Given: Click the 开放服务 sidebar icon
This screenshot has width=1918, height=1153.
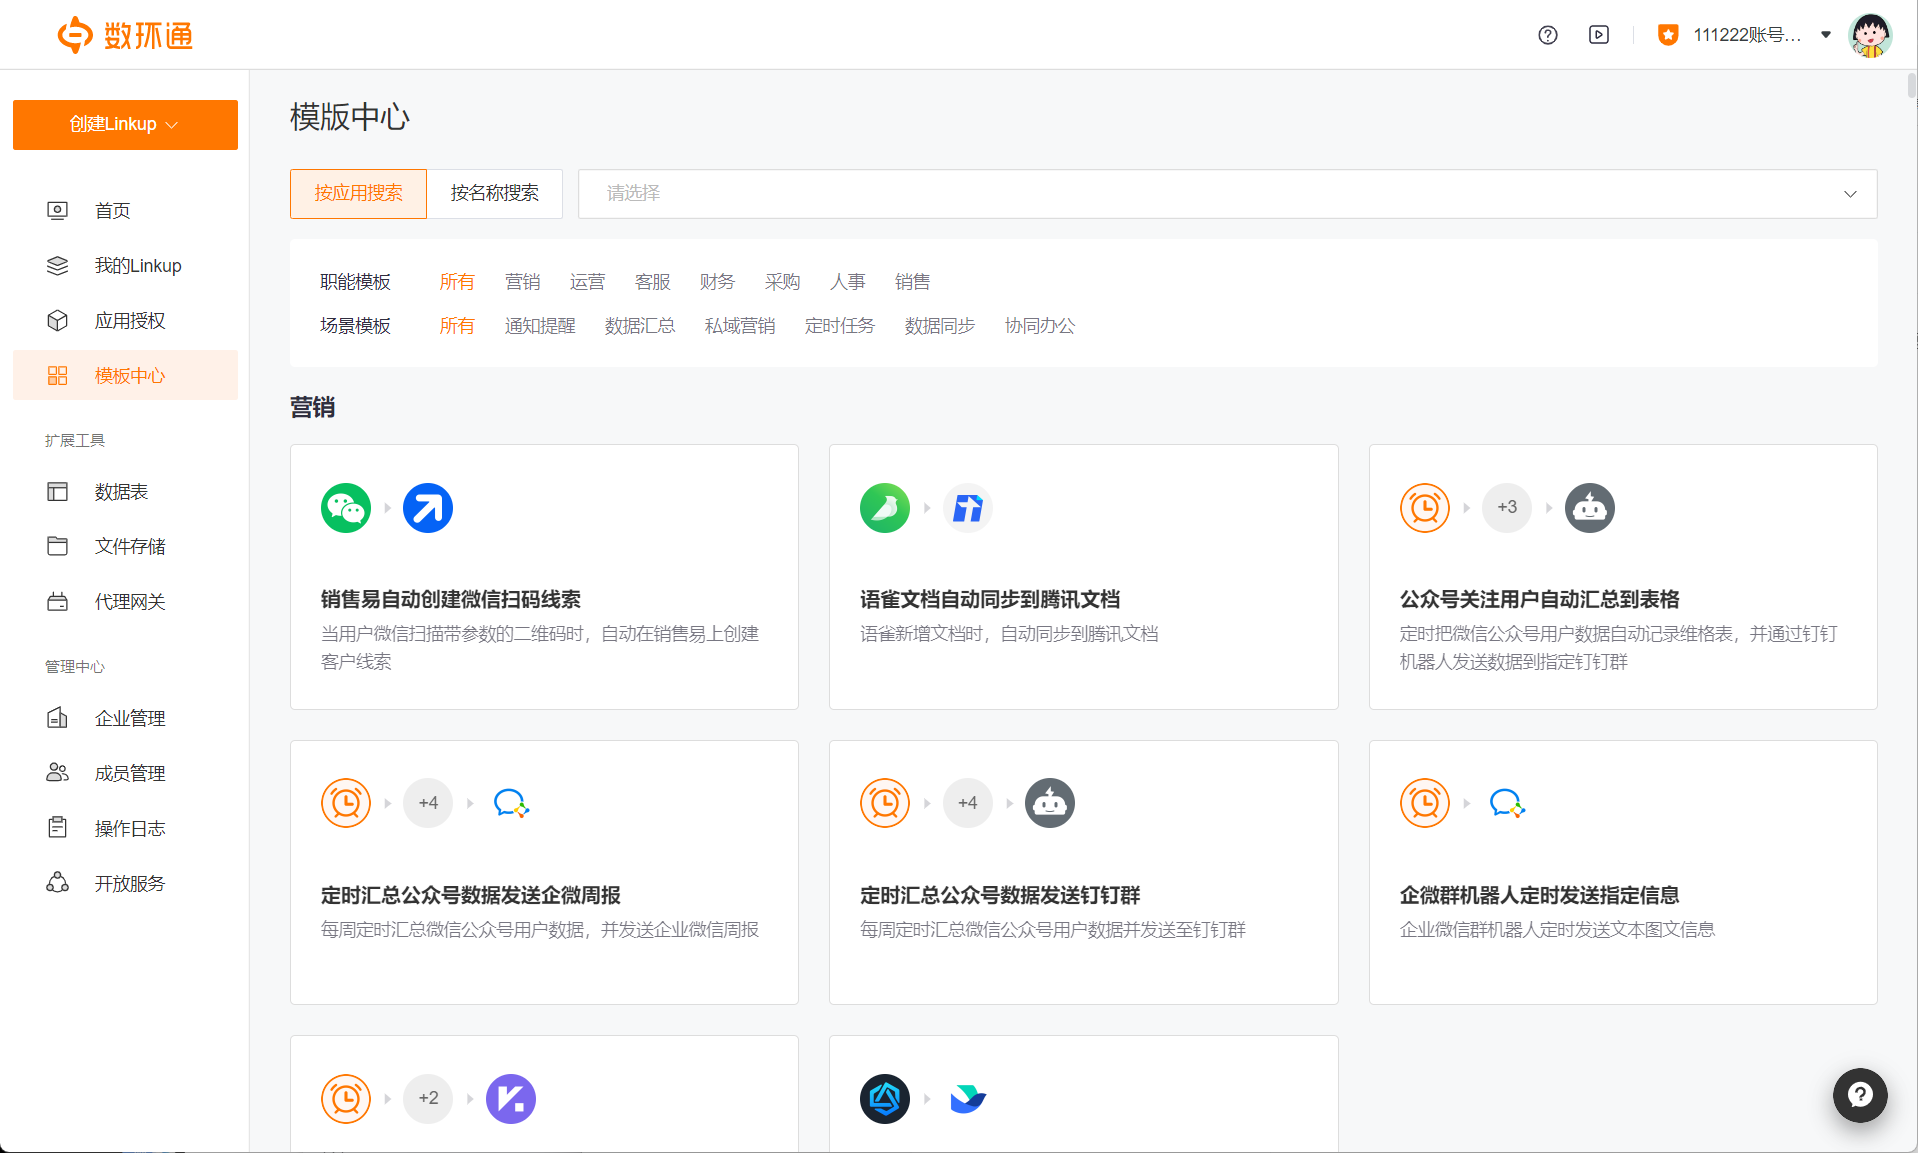Looking at the screenshot, I should click(58, 883).
